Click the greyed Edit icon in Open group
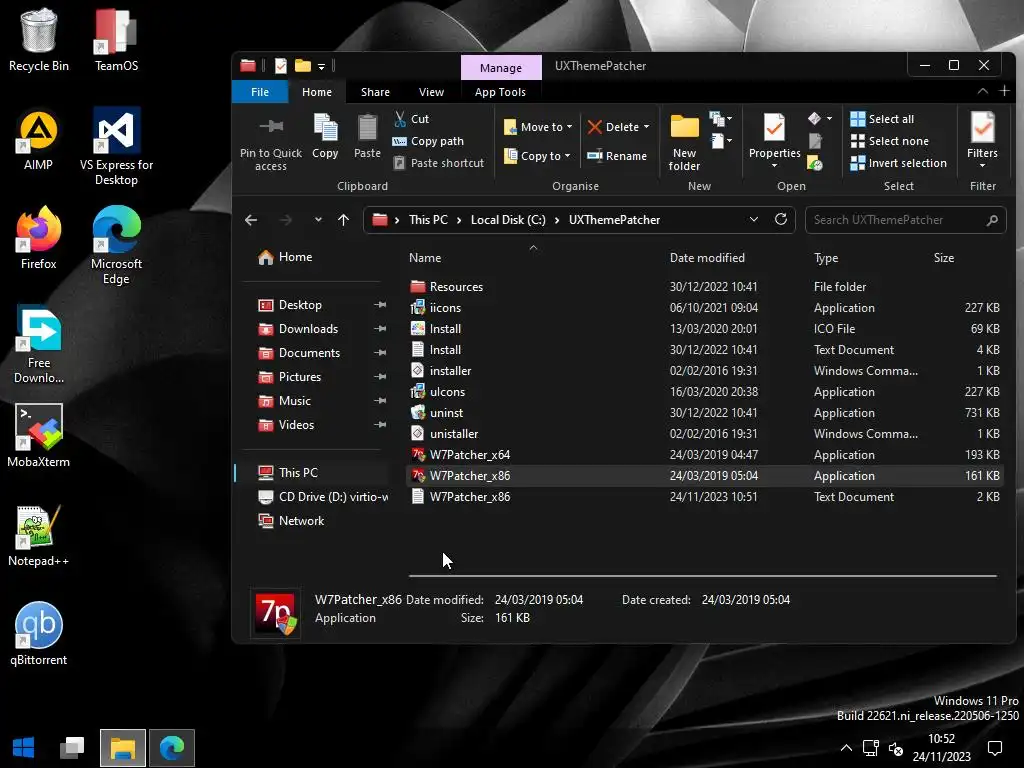 click(x=815, y=140)
